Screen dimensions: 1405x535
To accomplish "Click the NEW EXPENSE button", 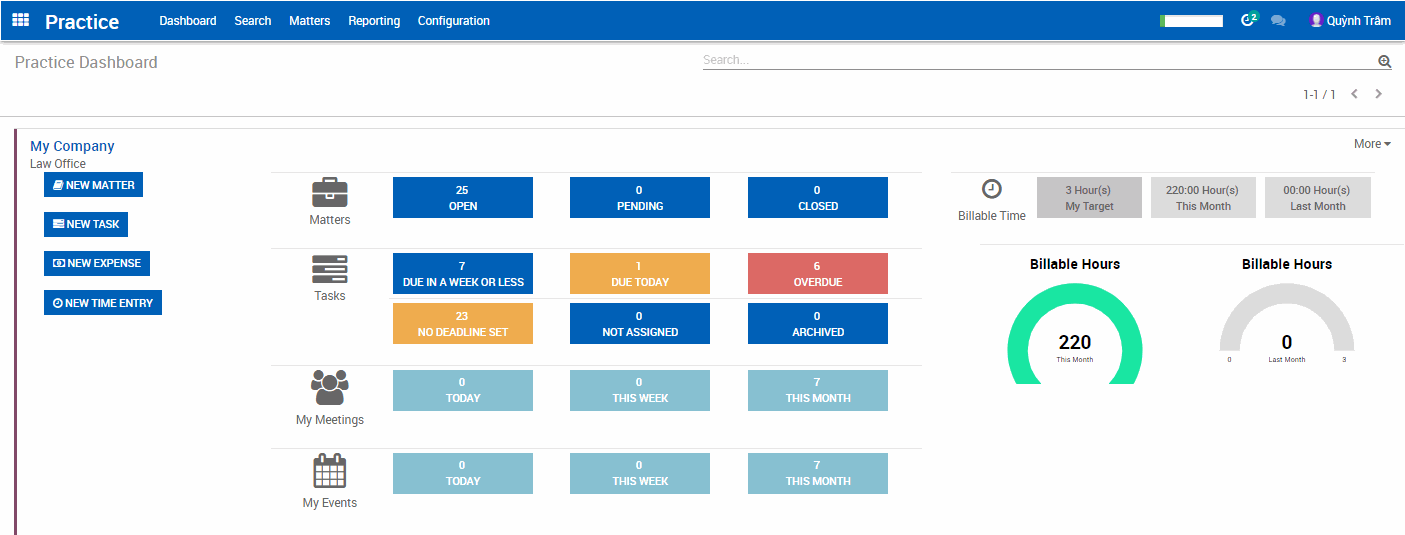I will (97, 263).
